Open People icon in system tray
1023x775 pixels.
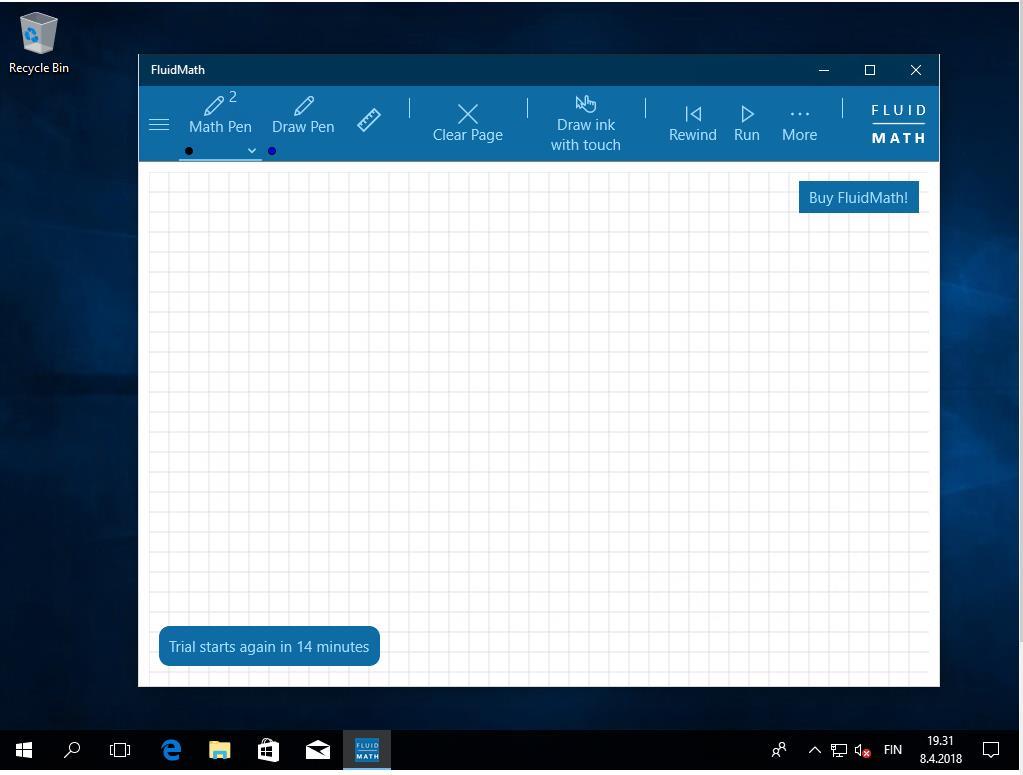click(x=779, y=750)
